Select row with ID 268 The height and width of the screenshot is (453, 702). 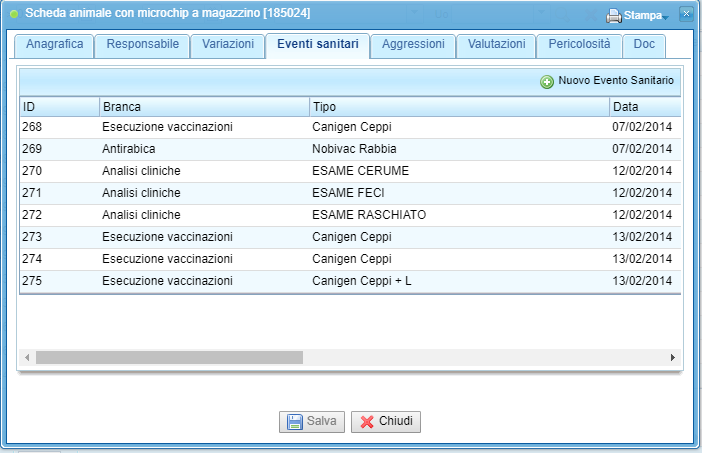coord(350,127)
